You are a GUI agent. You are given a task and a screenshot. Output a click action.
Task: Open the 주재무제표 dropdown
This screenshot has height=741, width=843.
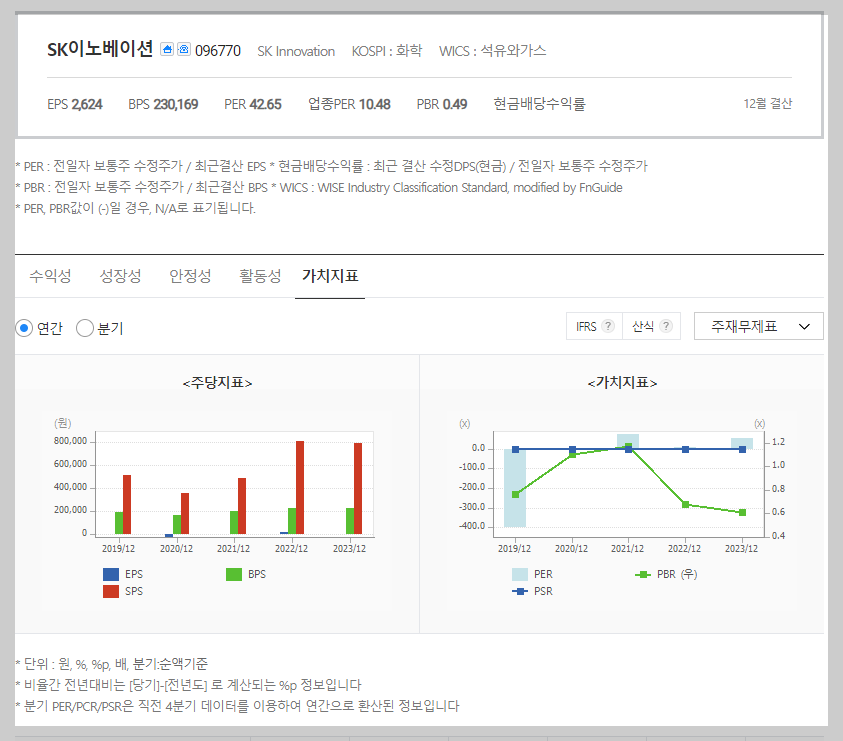tap(759, 326)
